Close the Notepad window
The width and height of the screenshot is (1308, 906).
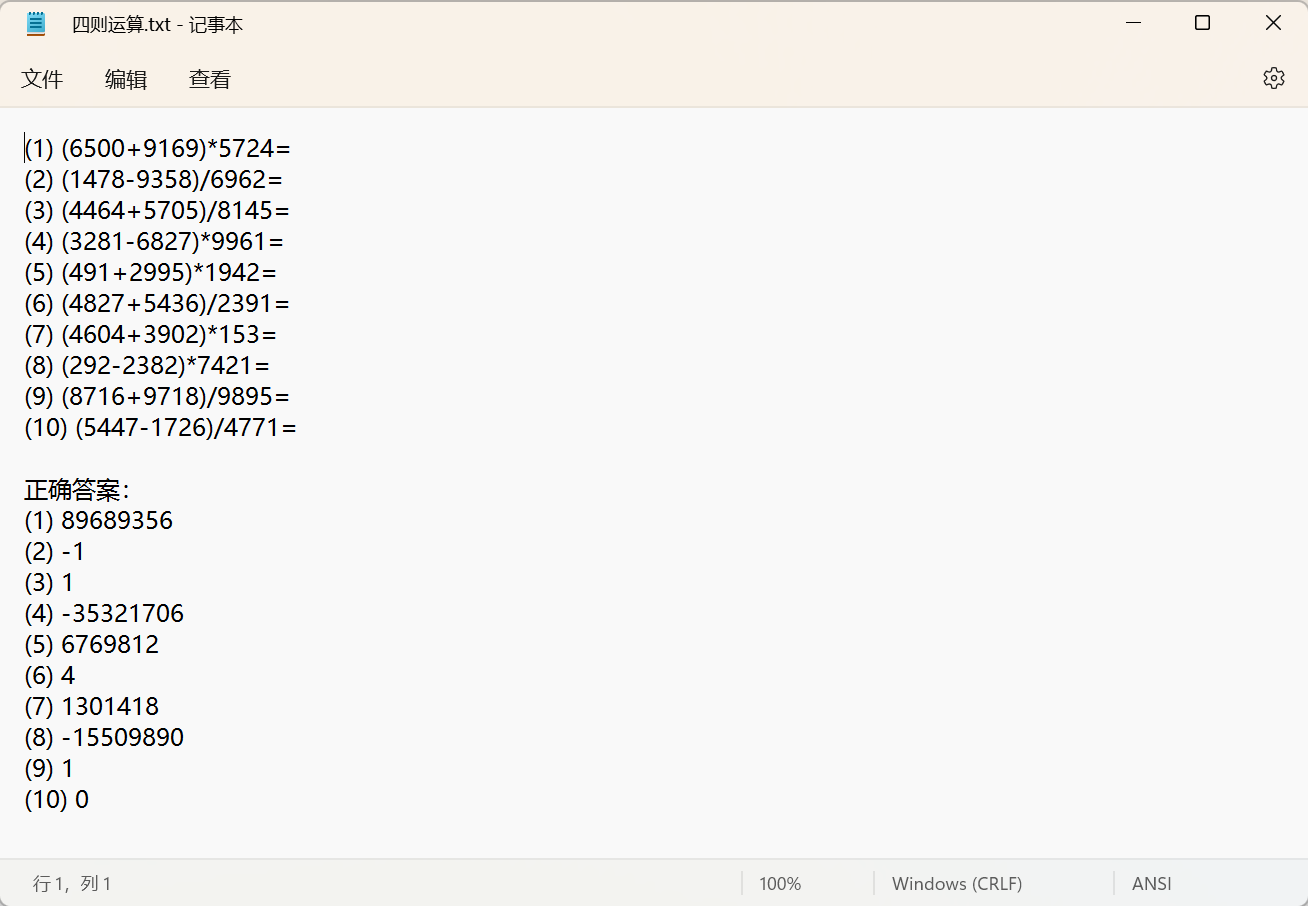(1273, 23)
